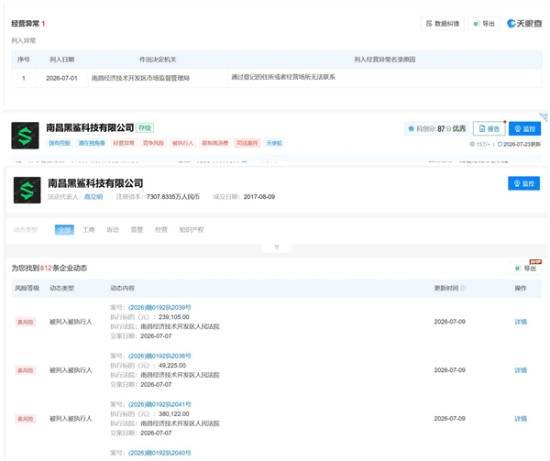
Task: Click the 被执行人 tag under company name
Action: (183, 143)
